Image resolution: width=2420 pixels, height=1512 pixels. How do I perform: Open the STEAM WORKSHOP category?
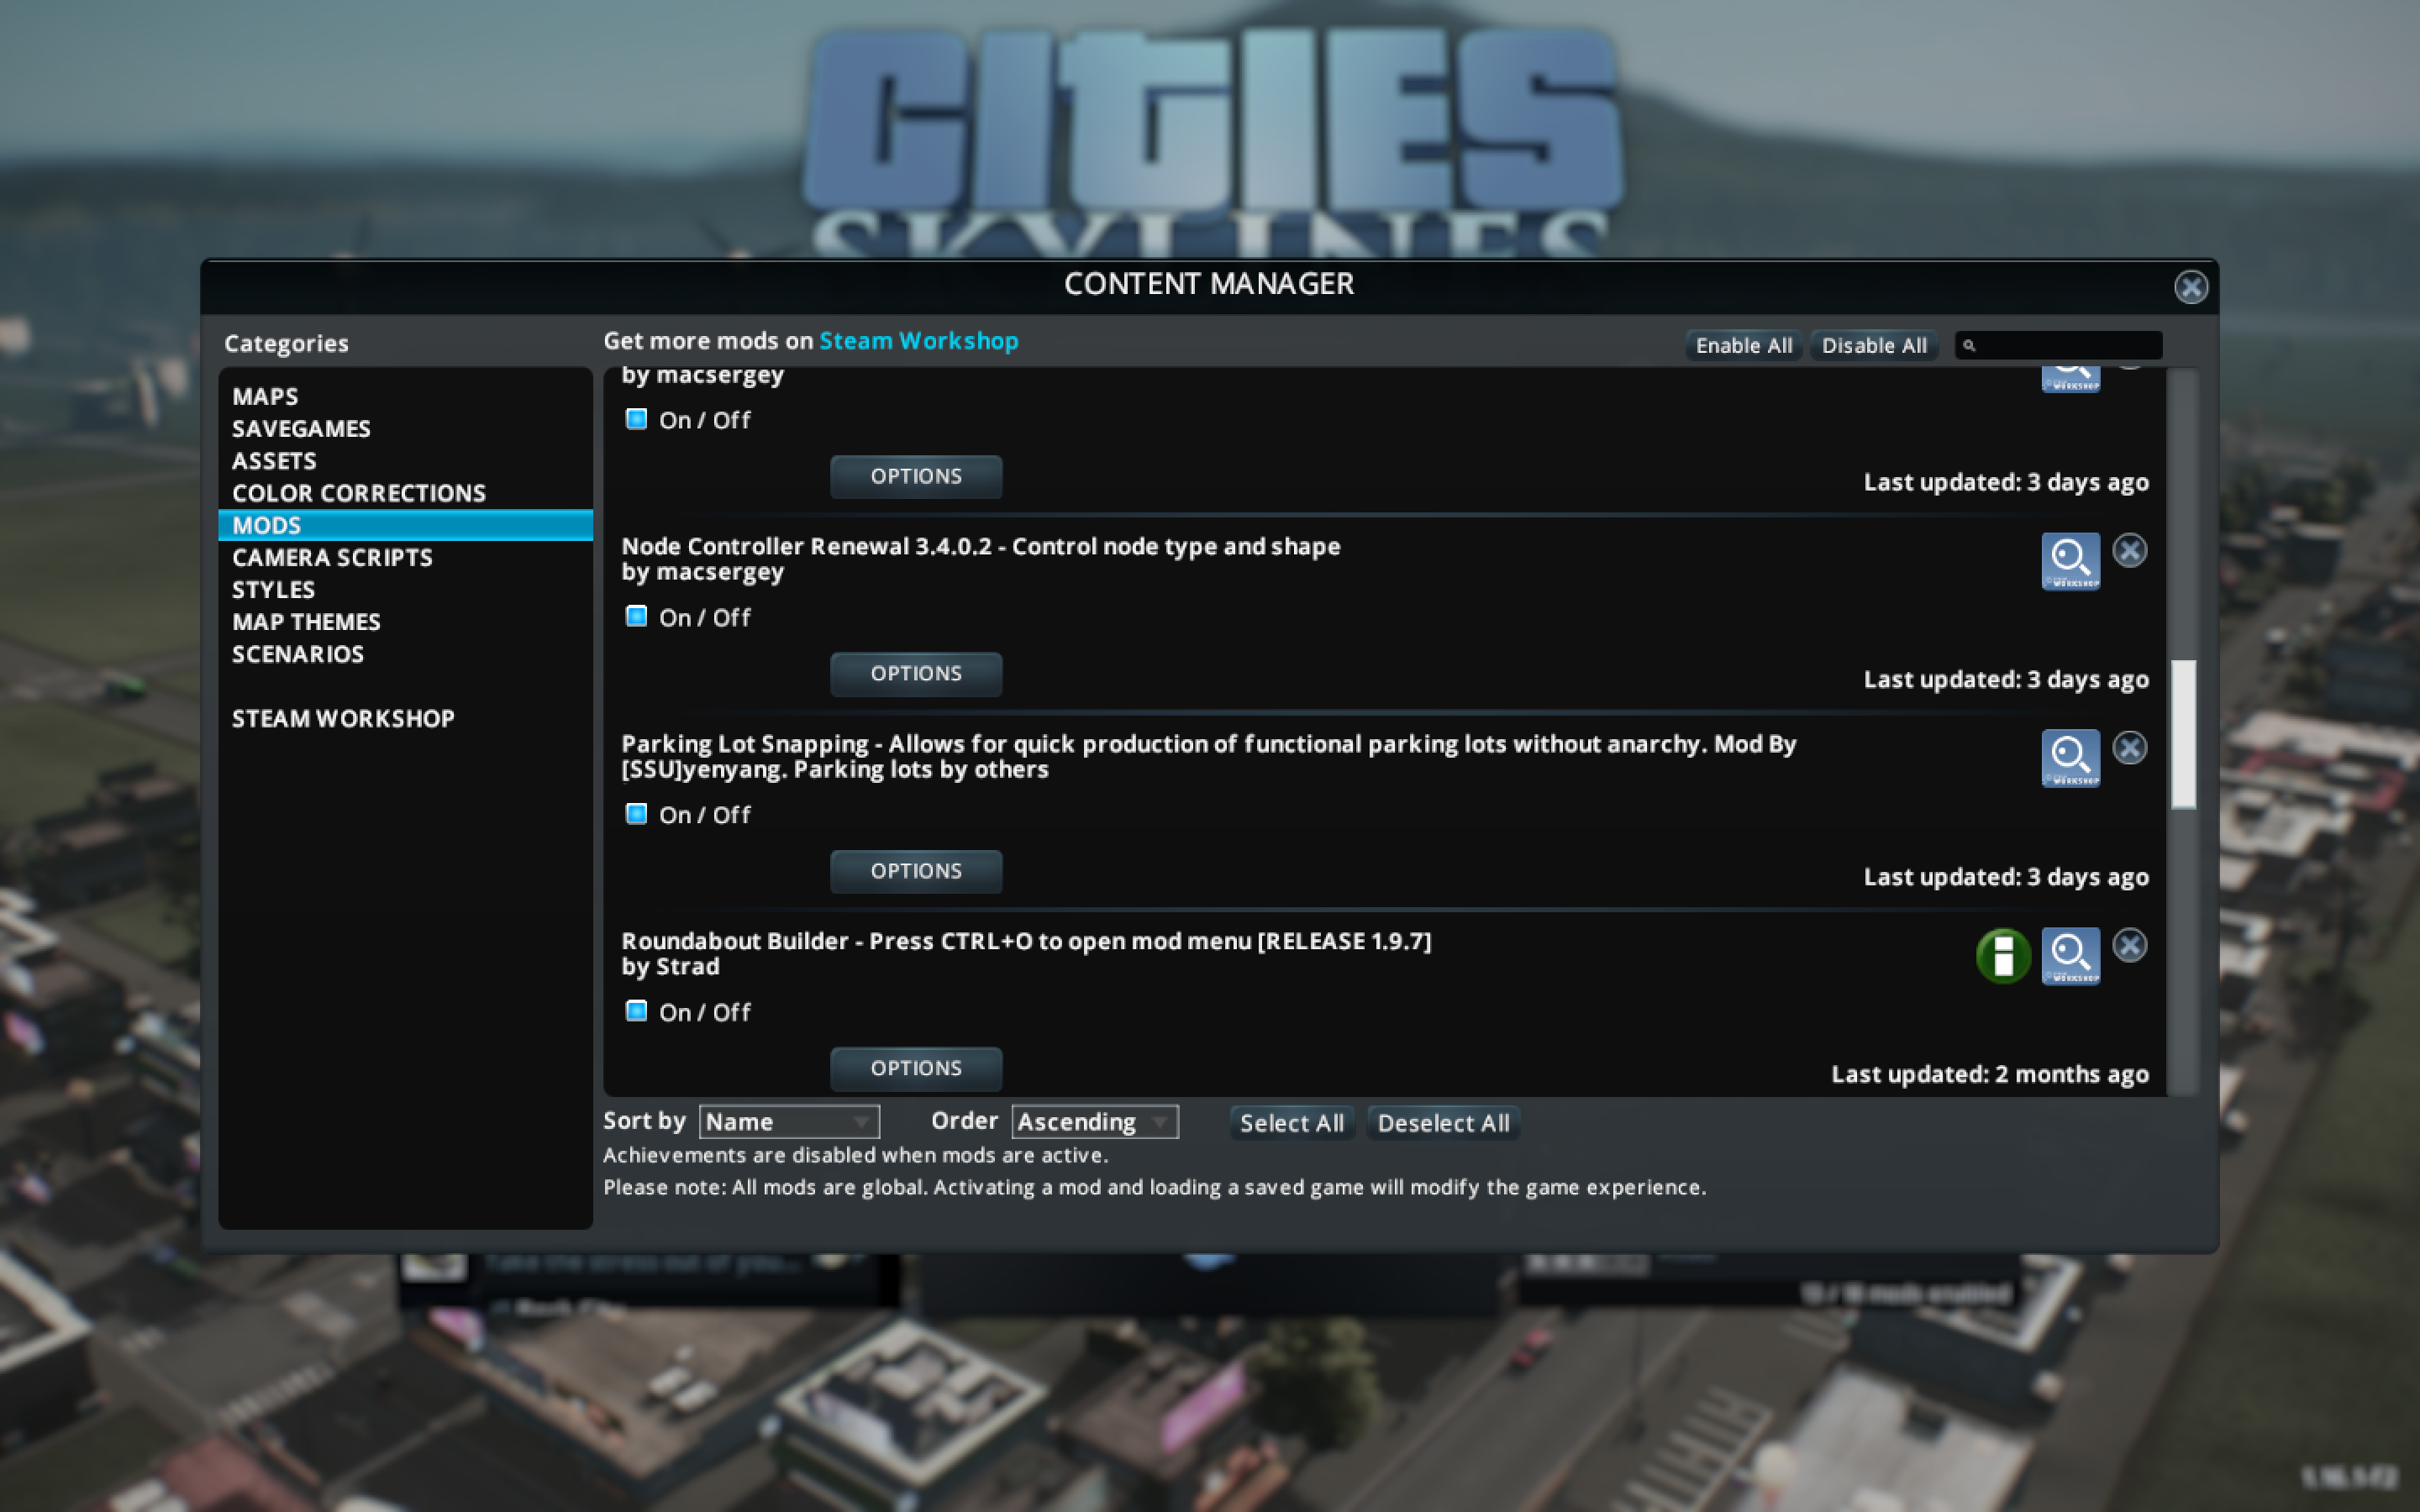(405, 718)
